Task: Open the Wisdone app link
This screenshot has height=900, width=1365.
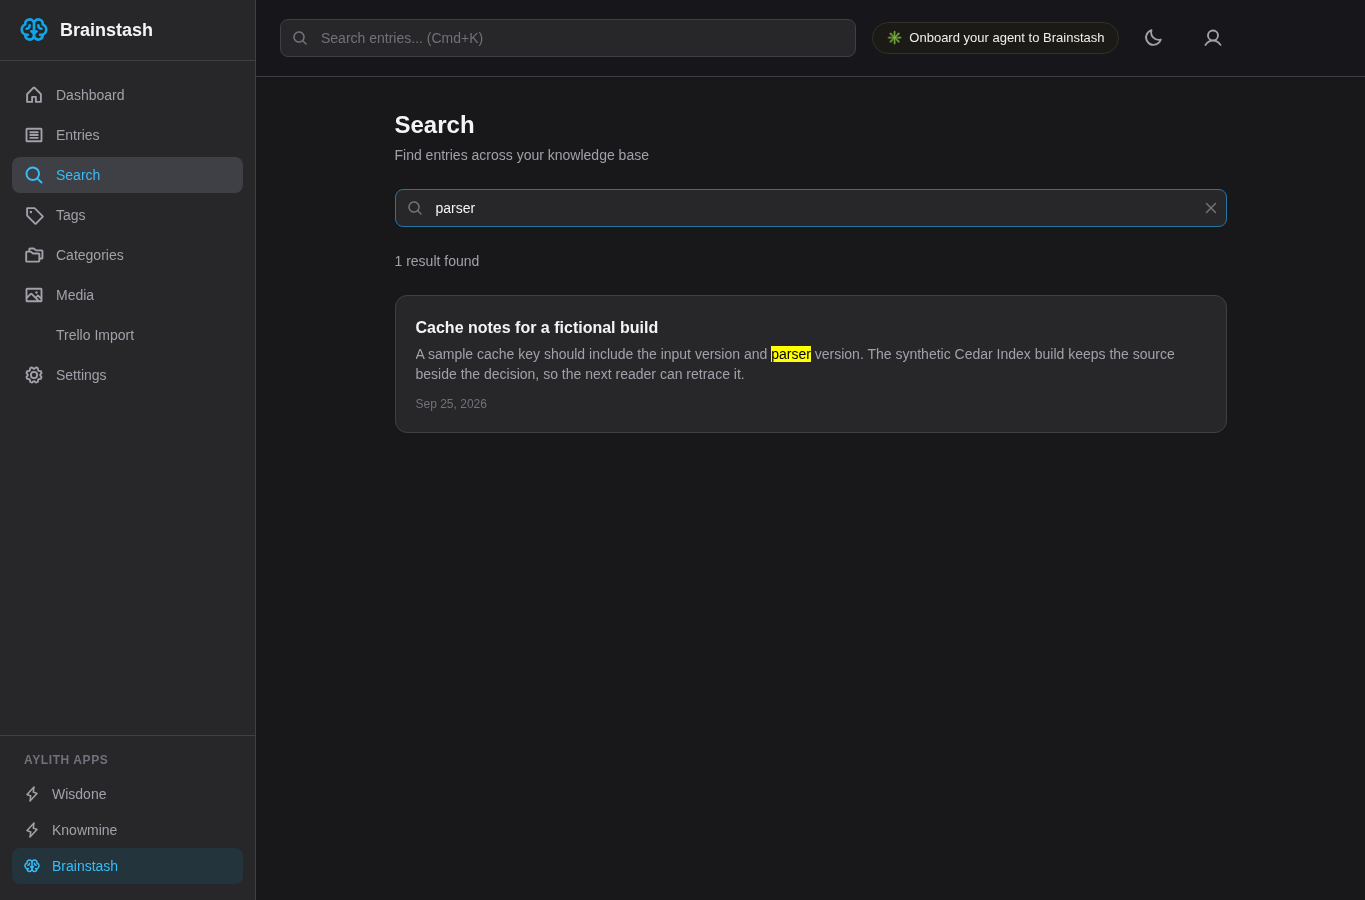Action: (127, 794)
